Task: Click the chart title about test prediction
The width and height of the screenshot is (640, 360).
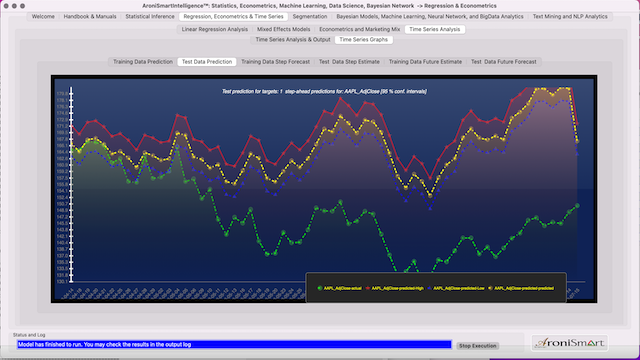Action: pos(324,91)
